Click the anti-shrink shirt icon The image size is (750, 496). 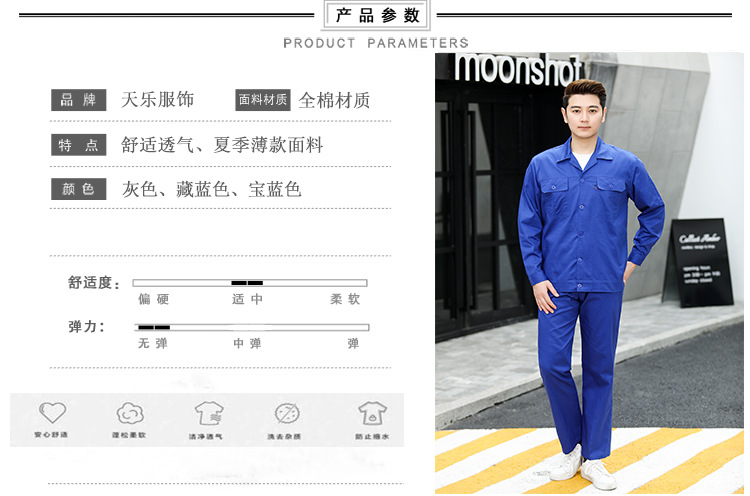372,413
